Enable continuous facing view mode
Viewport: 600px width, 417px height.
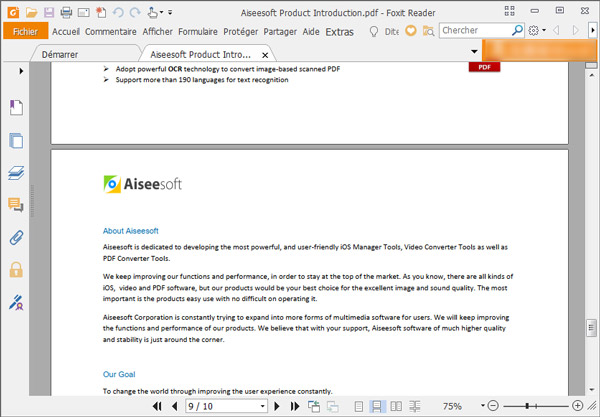tap(415, 406)
